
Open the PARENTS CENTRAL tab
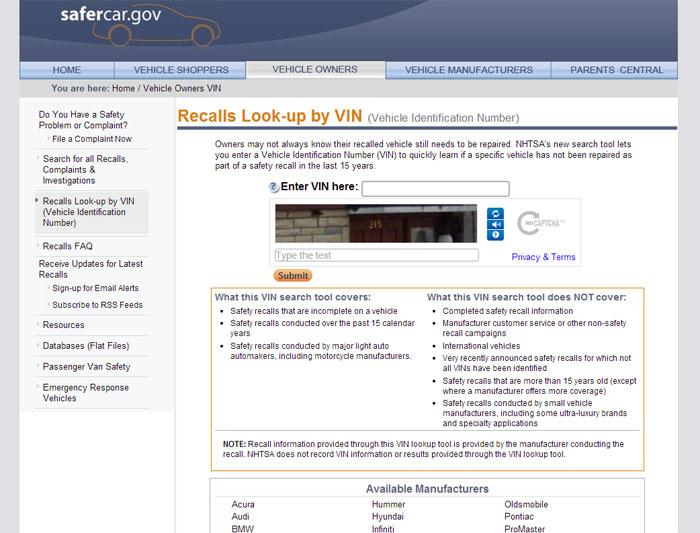click(616, 70)
